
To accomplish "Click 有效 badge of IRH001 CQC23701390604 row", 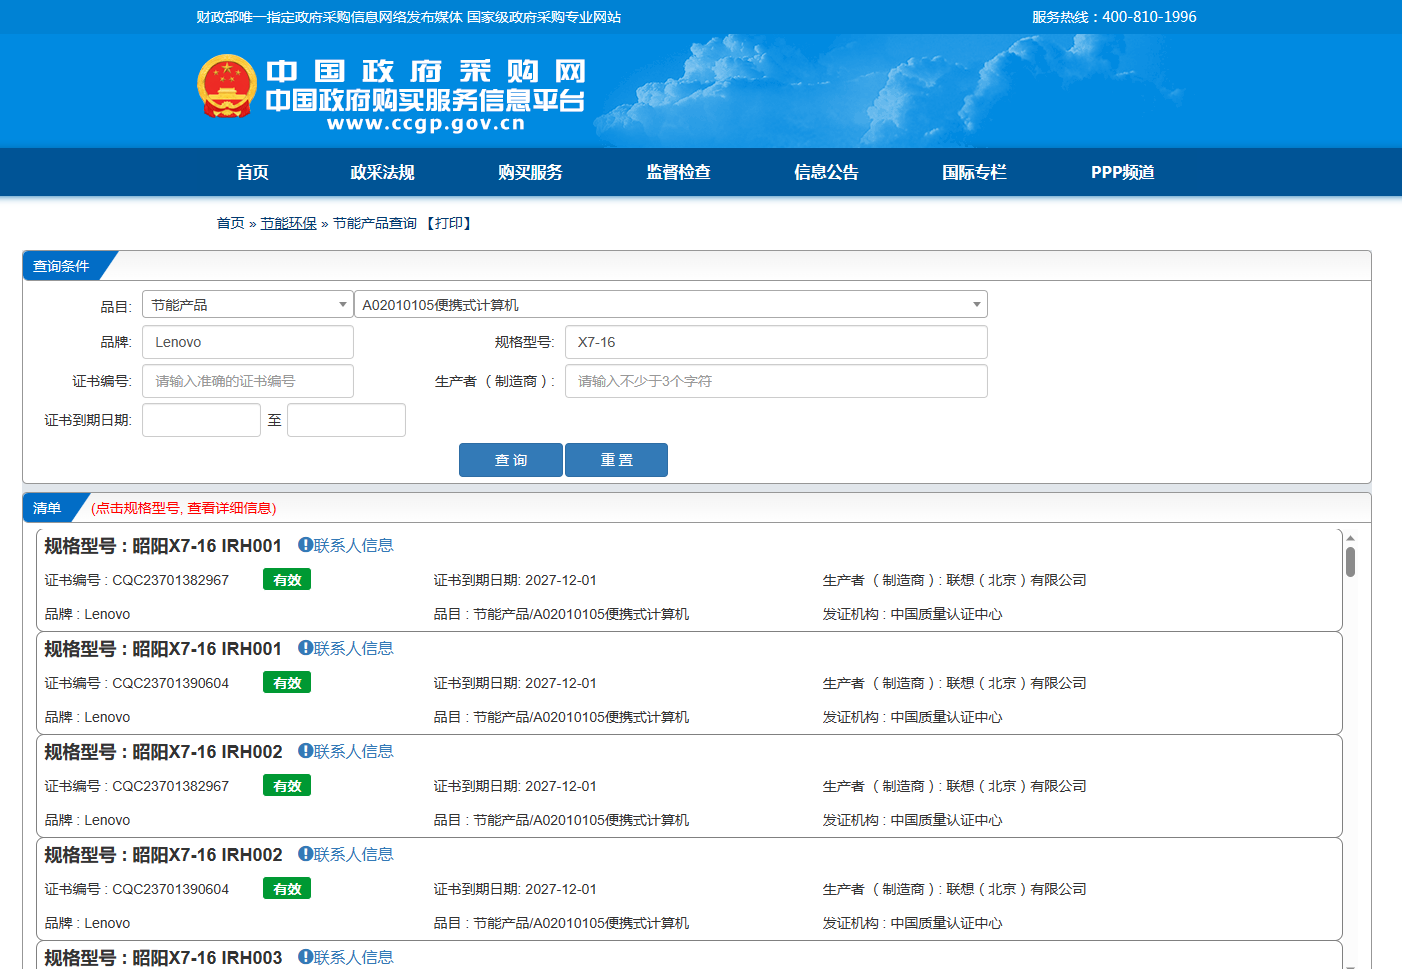I will pos(287,683).
